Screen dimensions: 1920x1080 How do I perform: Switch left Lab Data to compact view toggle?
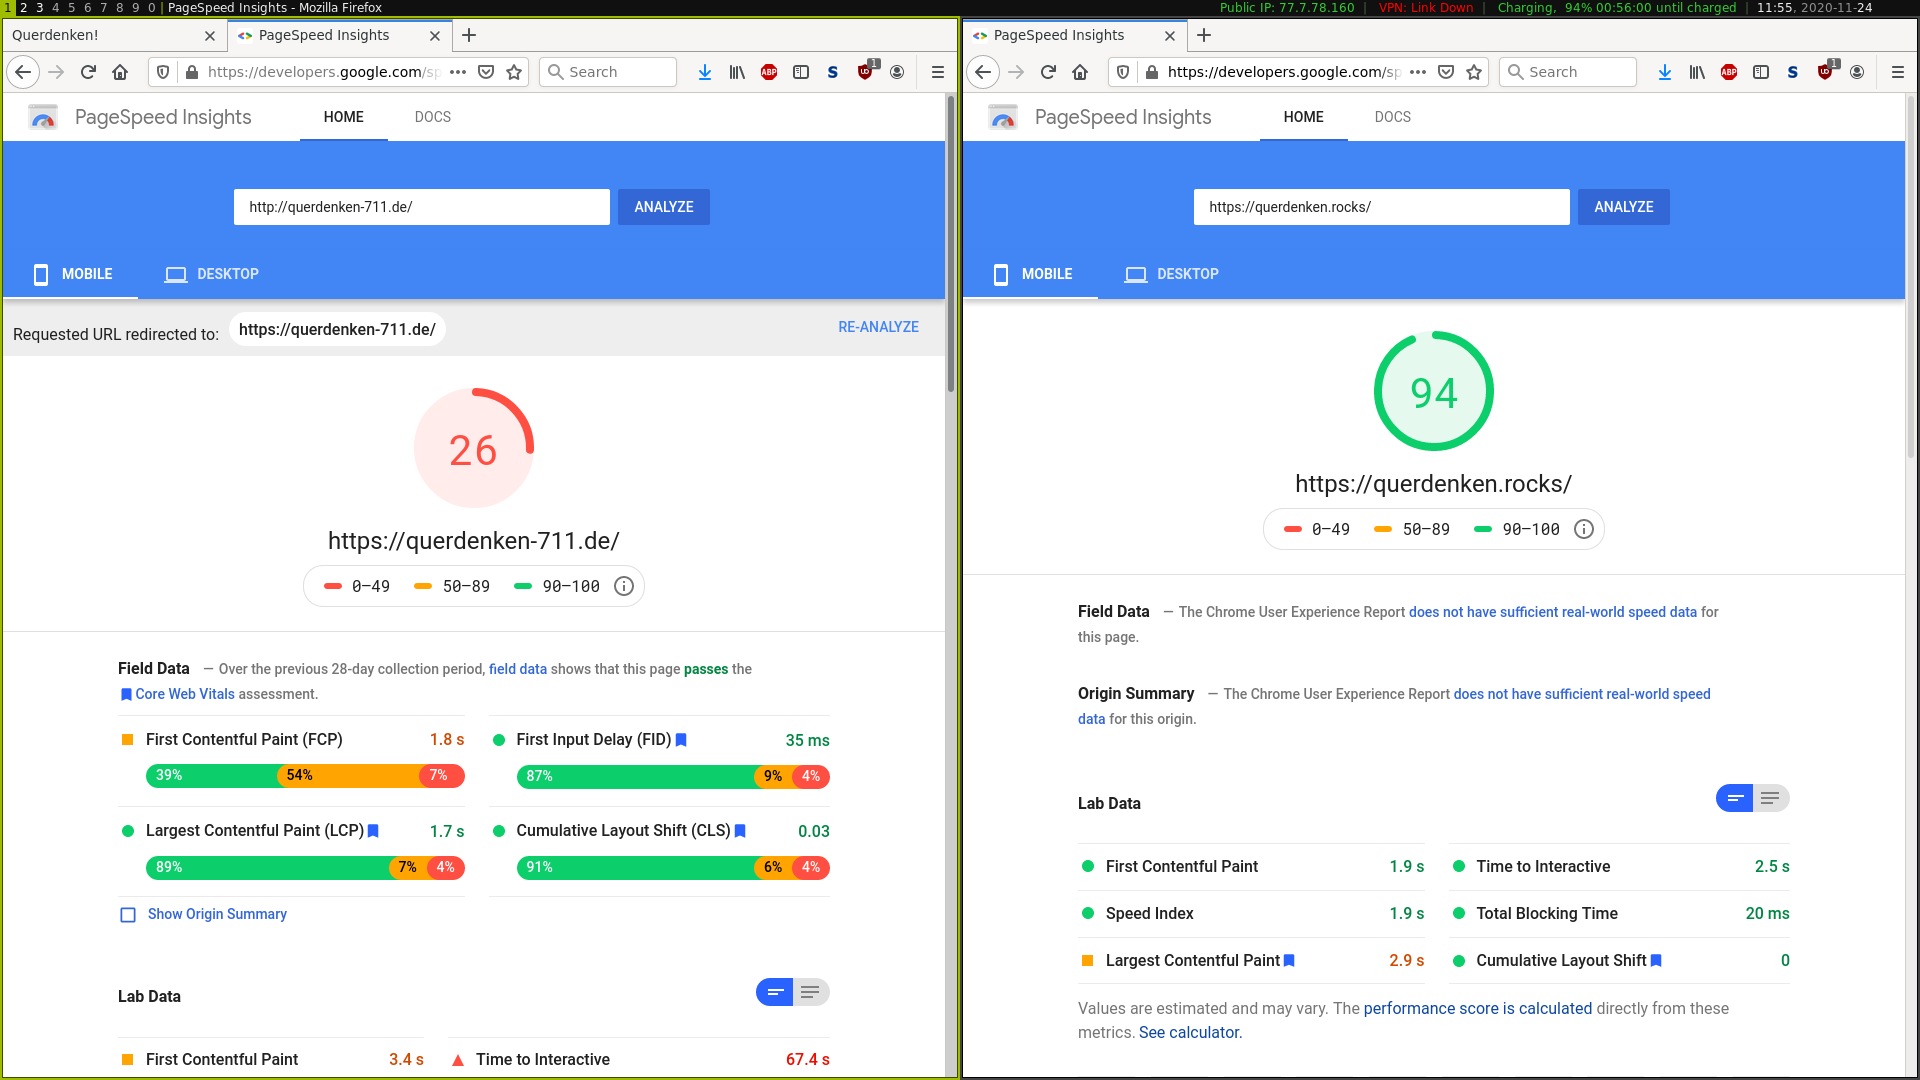pos(775,992)
